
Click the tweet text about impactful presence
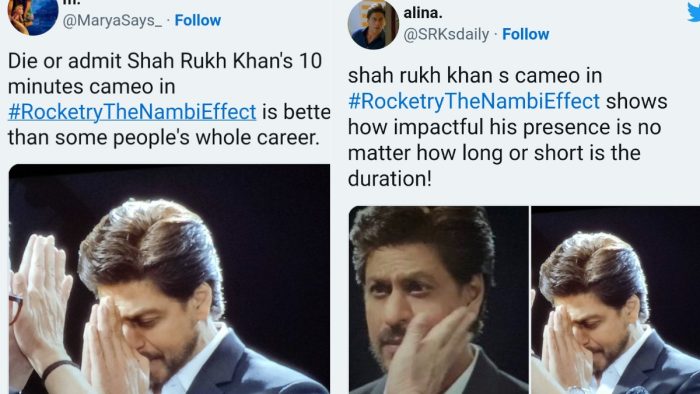click(507, 127)
